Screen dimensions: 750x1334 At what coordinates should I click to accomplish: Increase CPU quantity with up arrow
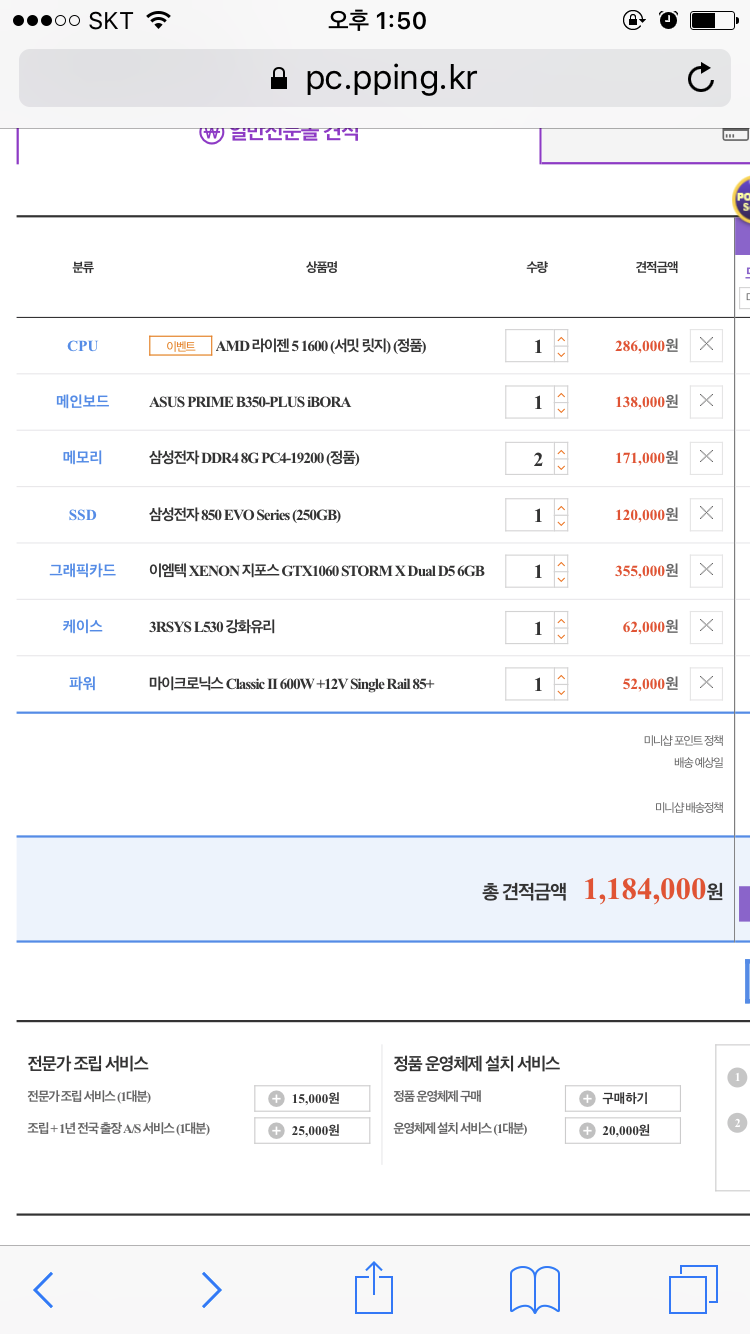click(561, 338)
